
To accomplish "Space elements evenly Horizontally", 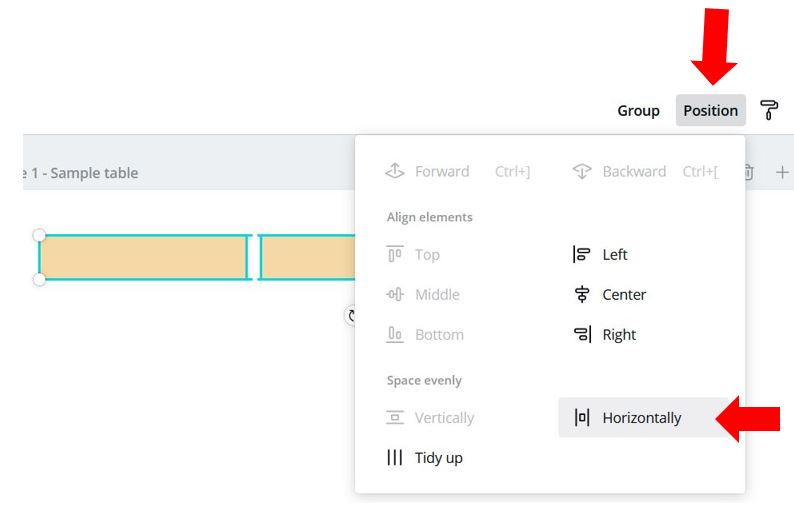I will tap(644, 417).
